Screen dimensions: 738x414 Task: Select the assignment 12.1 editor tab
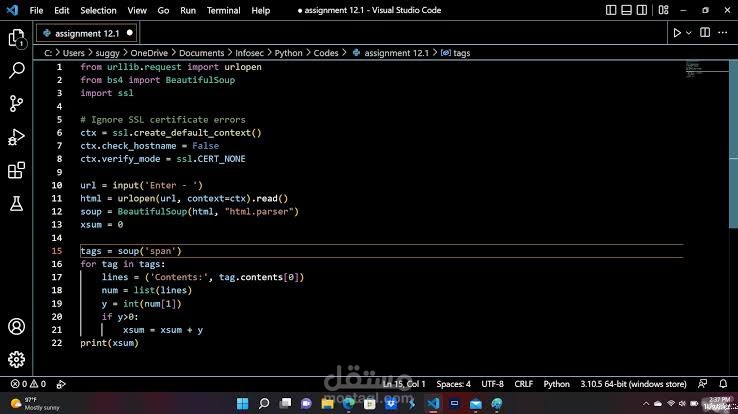tap(87, 33)
